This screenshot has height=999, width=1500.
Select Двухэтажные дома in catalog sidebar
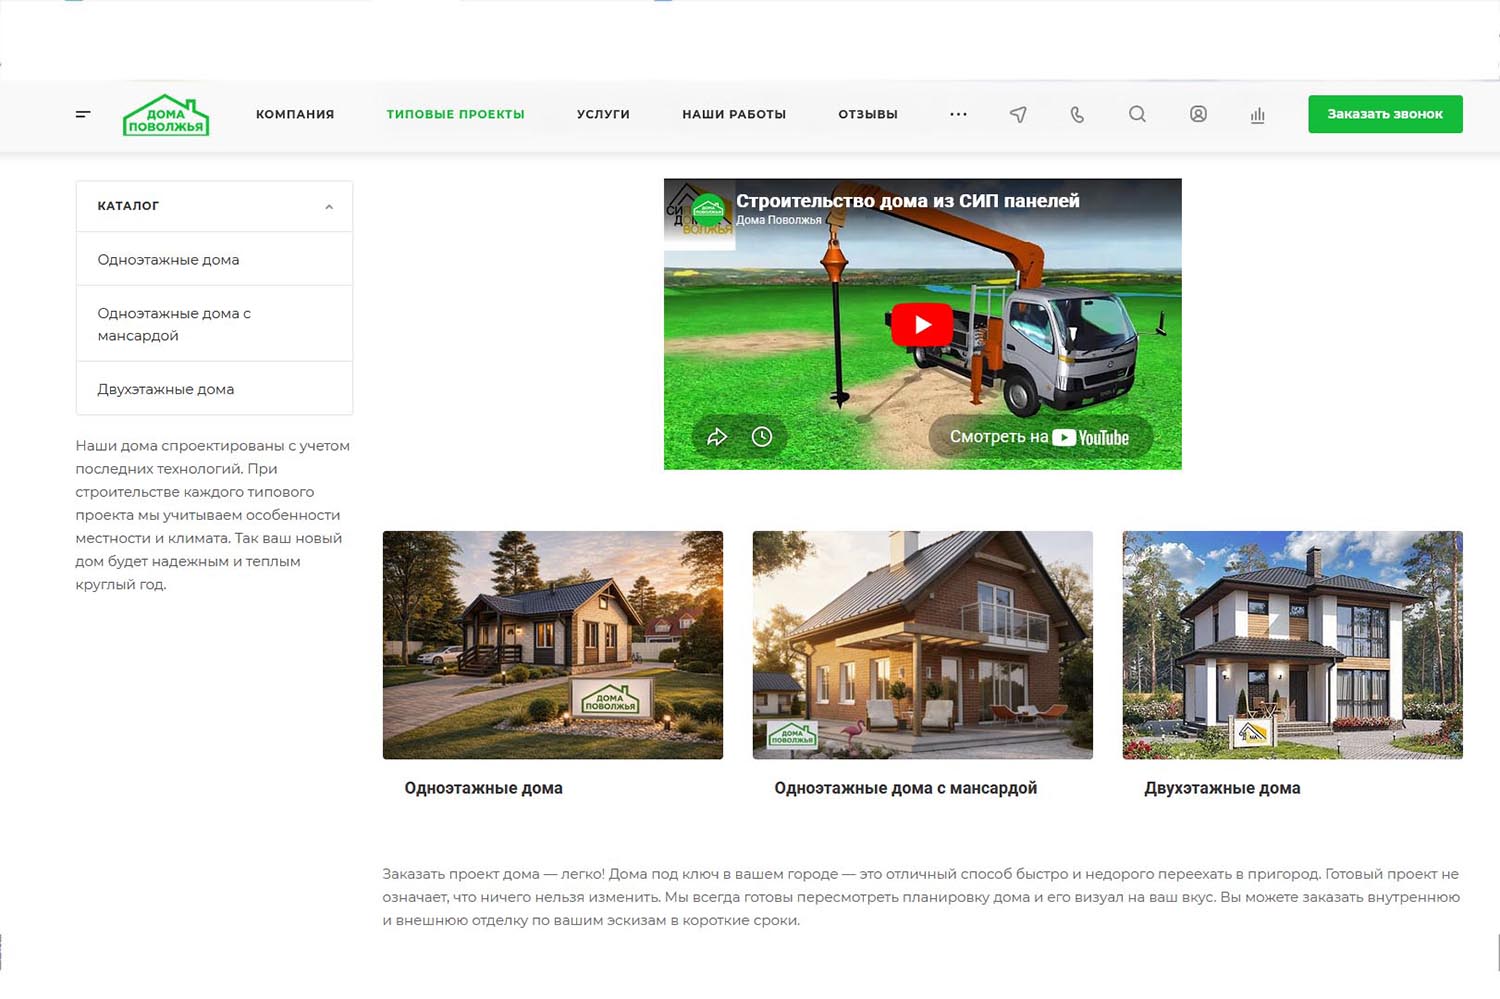[x=166, y=389]
